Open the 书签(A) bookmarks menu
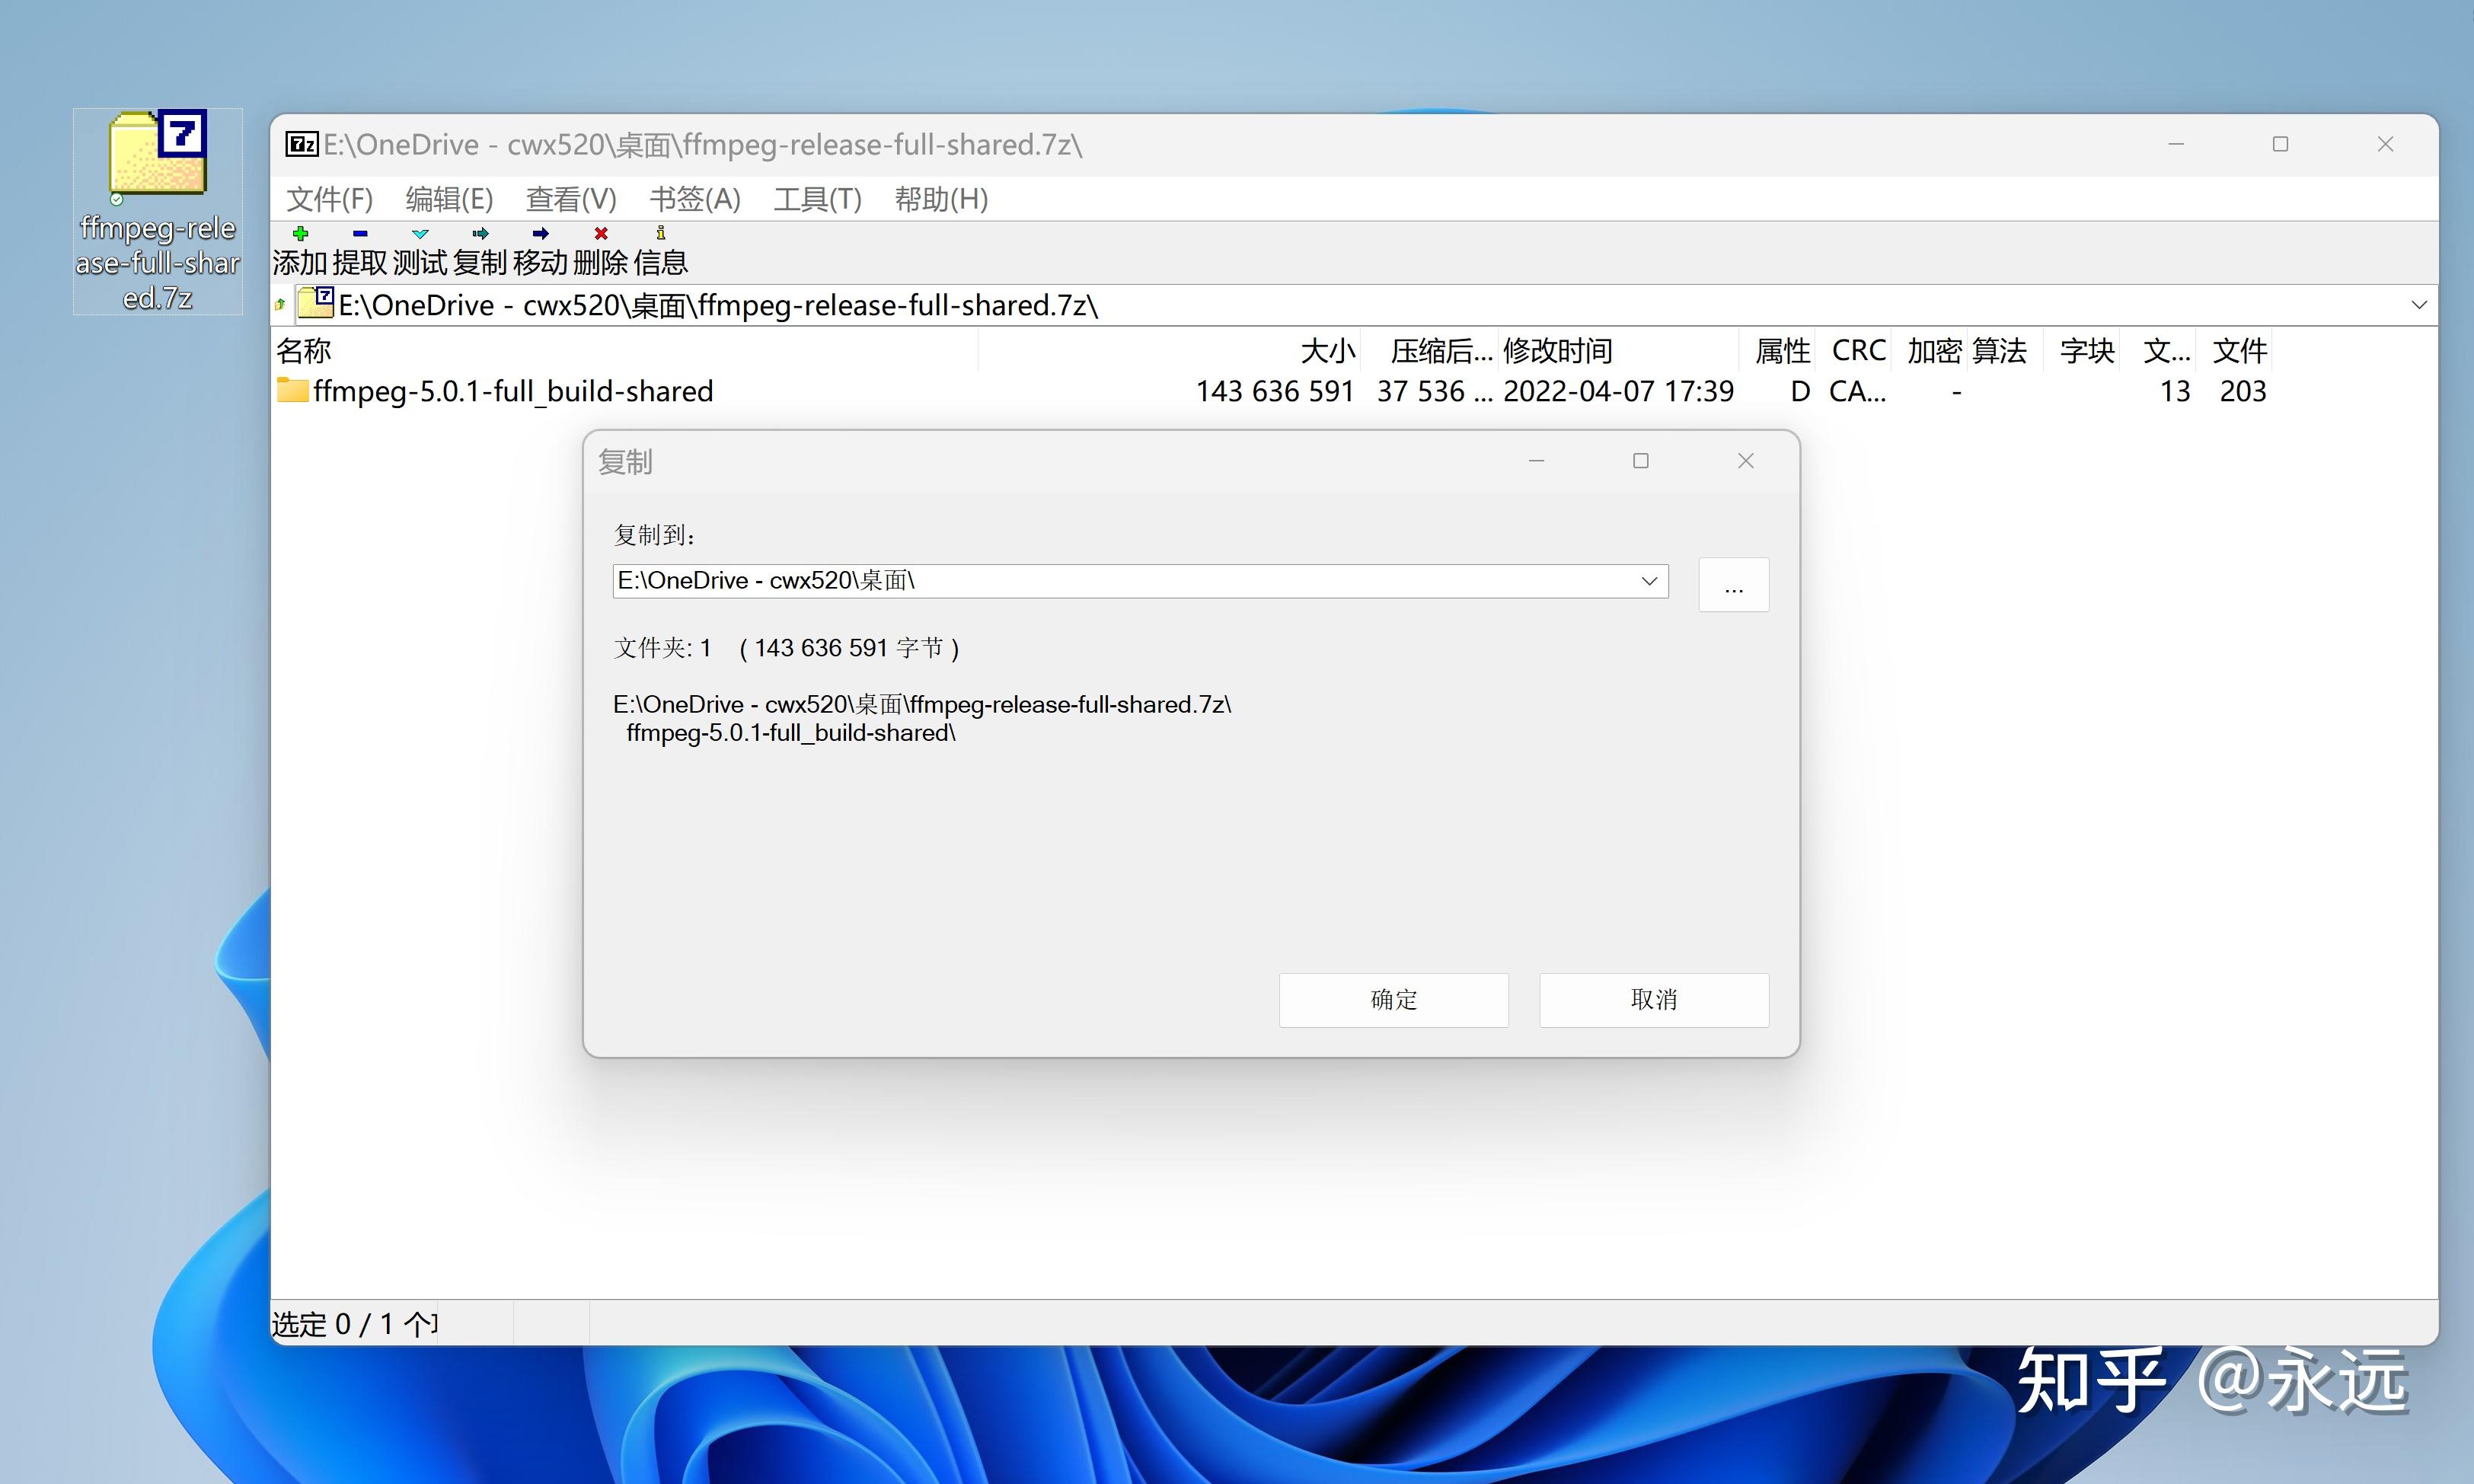 click(x=694, y=199)
